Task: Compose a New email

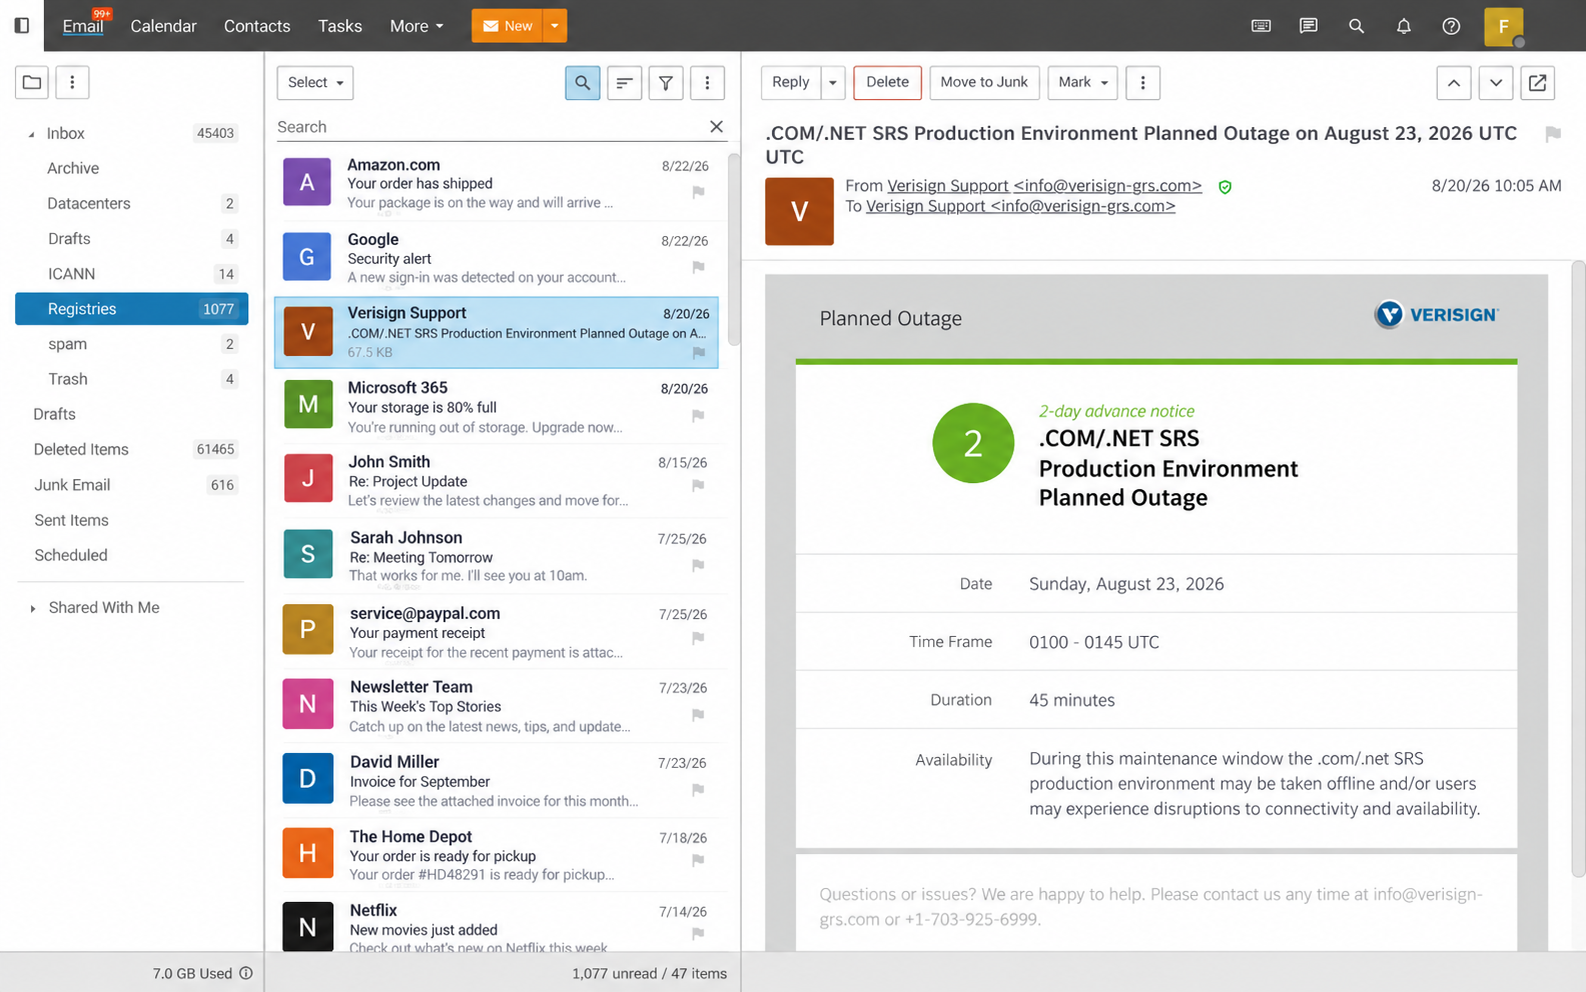Action: tap(507, 26)
